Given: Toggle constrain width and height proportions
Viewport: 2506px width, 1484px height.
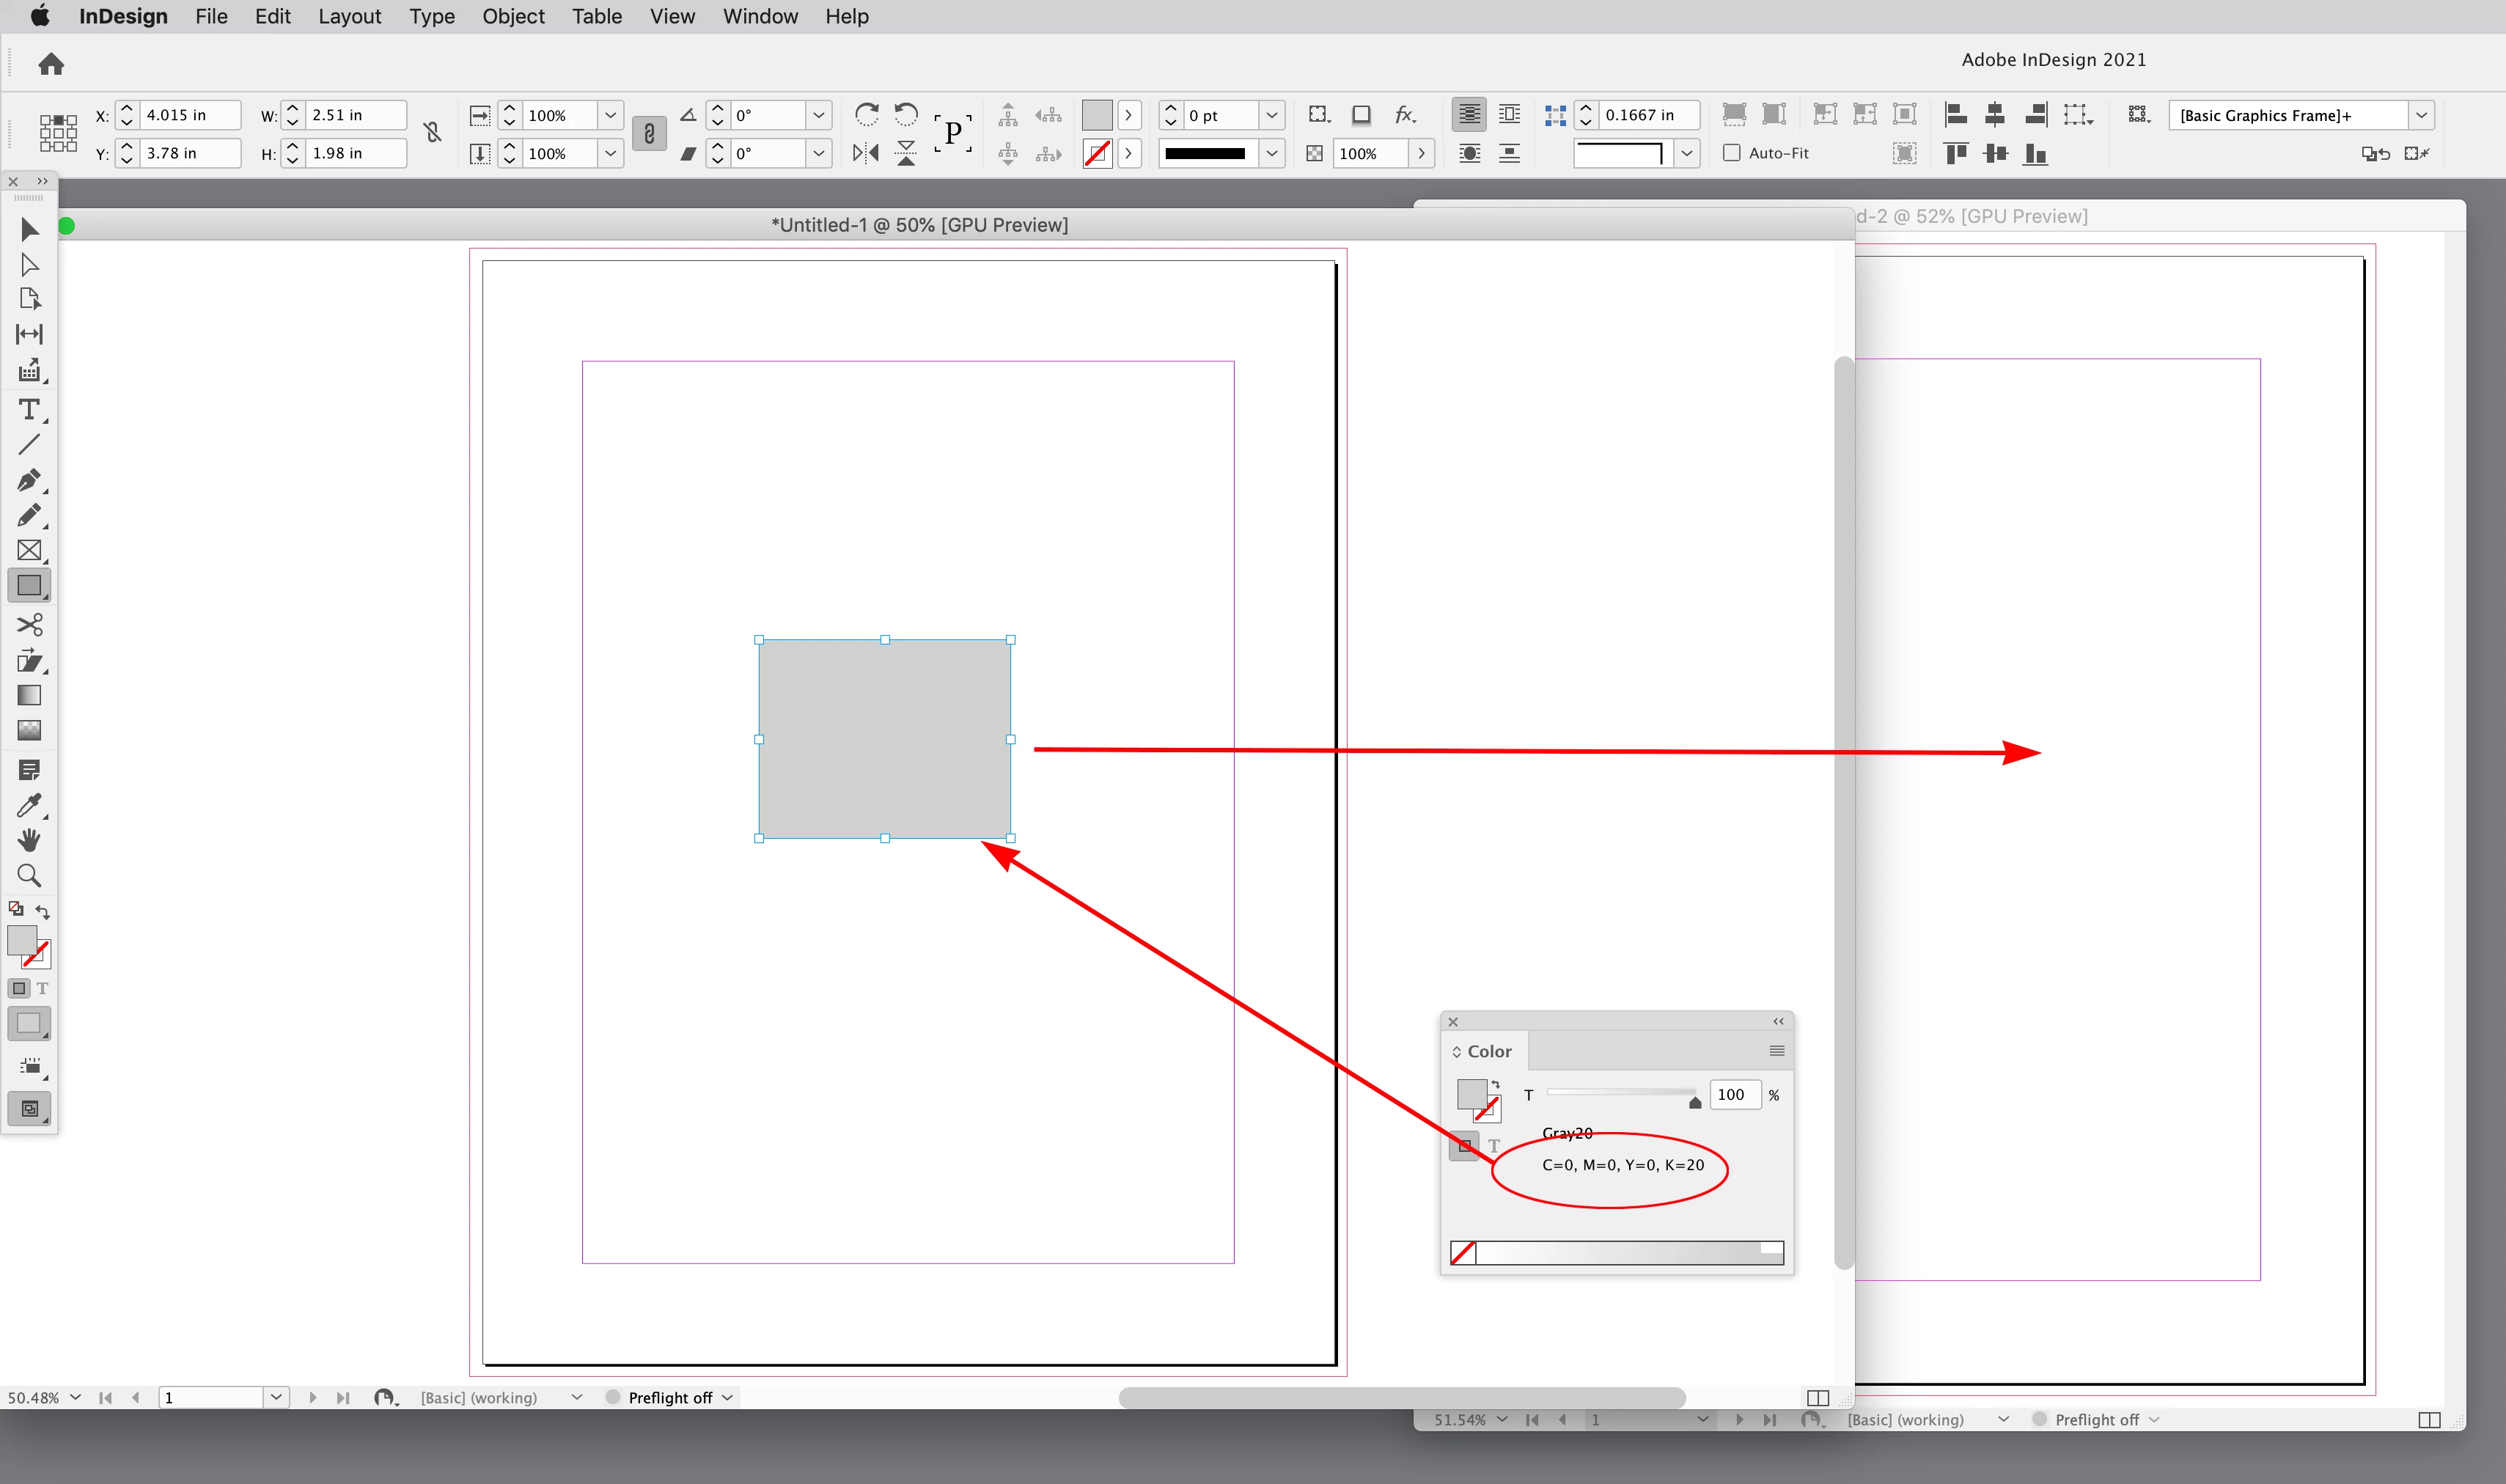Looking at the screenshot, I should [x=432, y=133].
